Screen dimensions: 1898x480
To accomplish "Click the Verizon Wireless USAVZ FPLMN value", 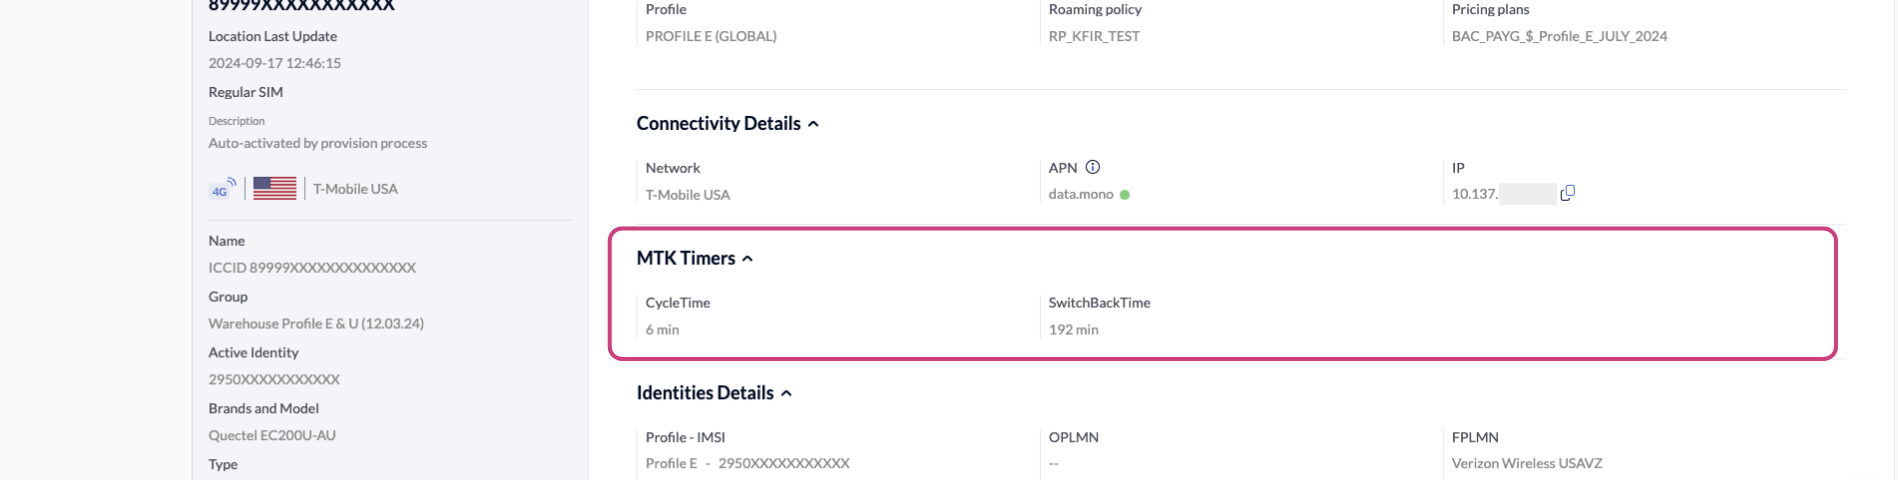I will [x=1527, y=463].
